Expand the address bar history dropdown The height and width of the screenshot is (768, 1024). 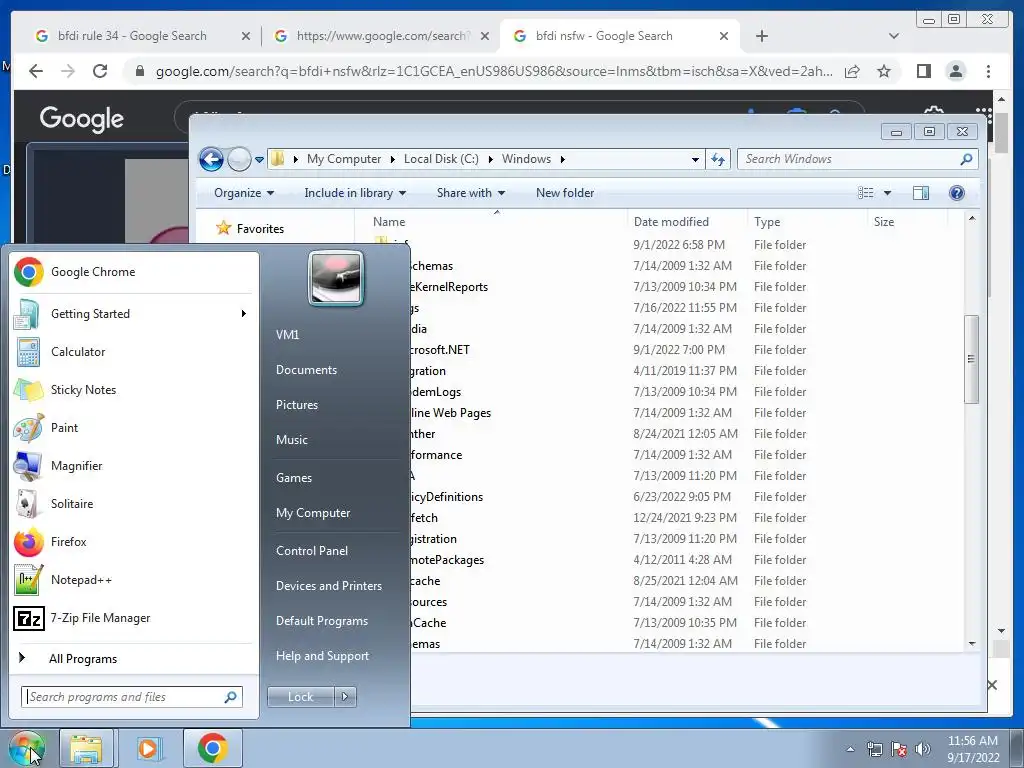[x=696, y=159]
